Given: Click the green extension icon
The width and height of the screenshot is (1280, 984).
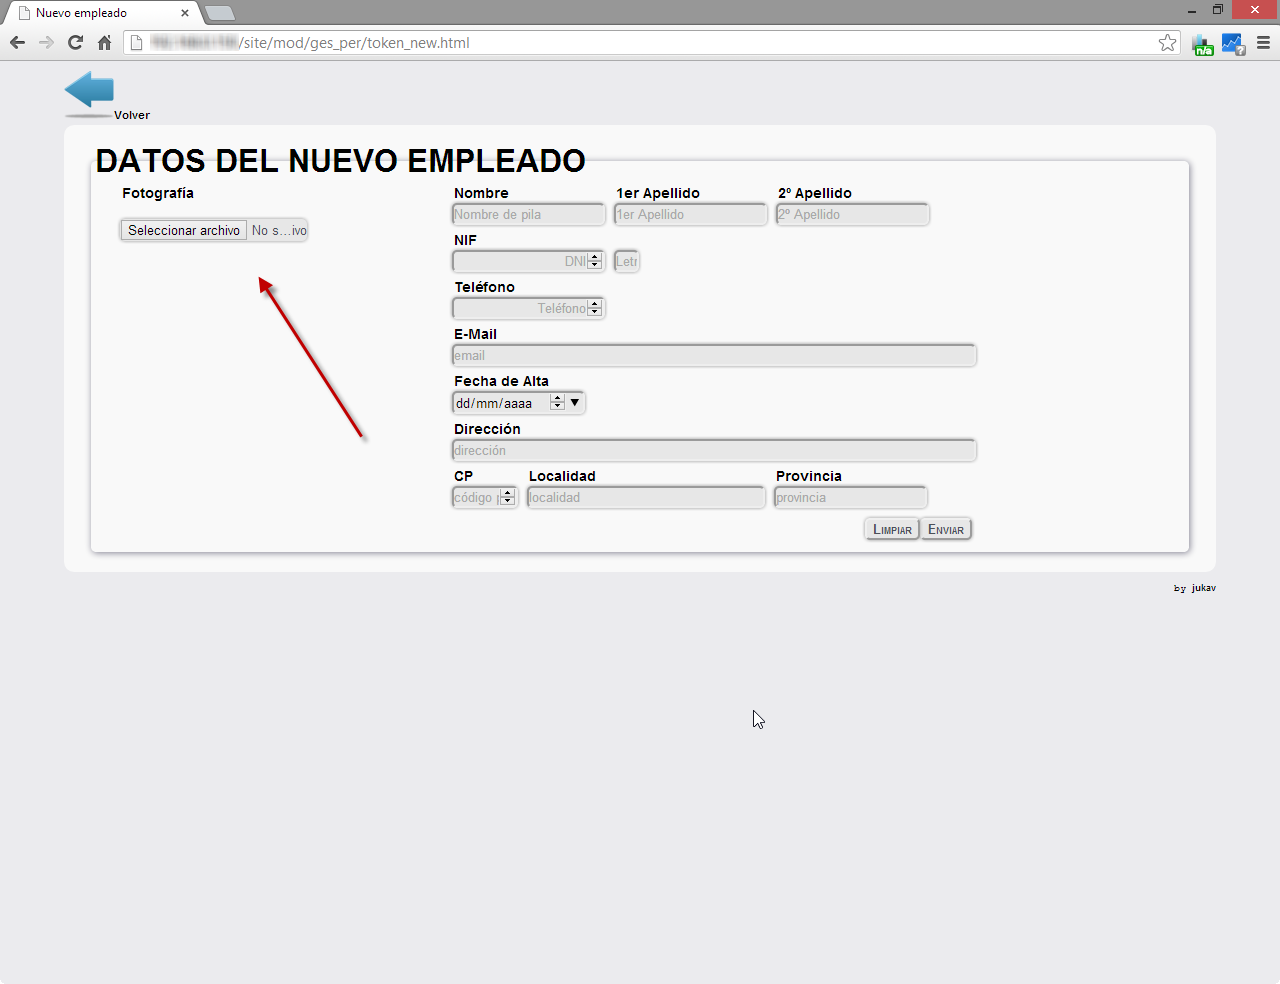Looking at the screenshot, I should (x=1202, y=43).
